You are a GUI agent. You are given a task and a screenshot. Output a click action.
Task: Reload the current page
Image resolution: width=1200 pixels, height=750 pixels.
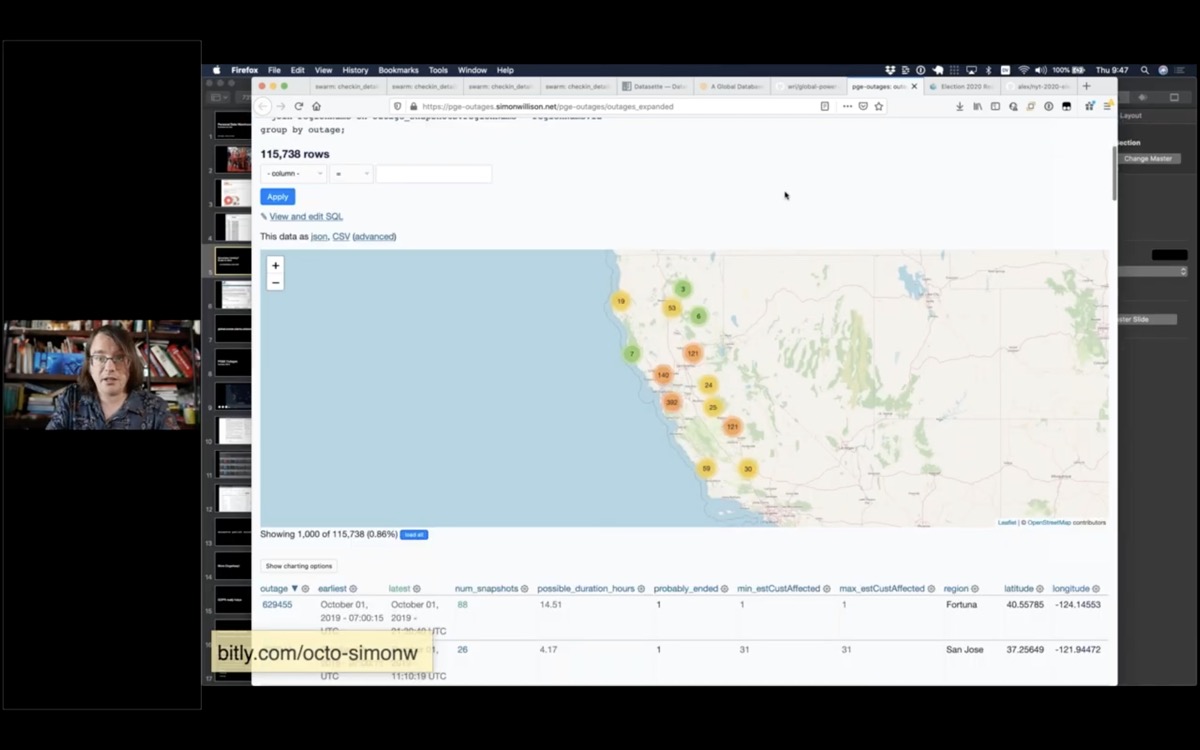tap(298, 106)
